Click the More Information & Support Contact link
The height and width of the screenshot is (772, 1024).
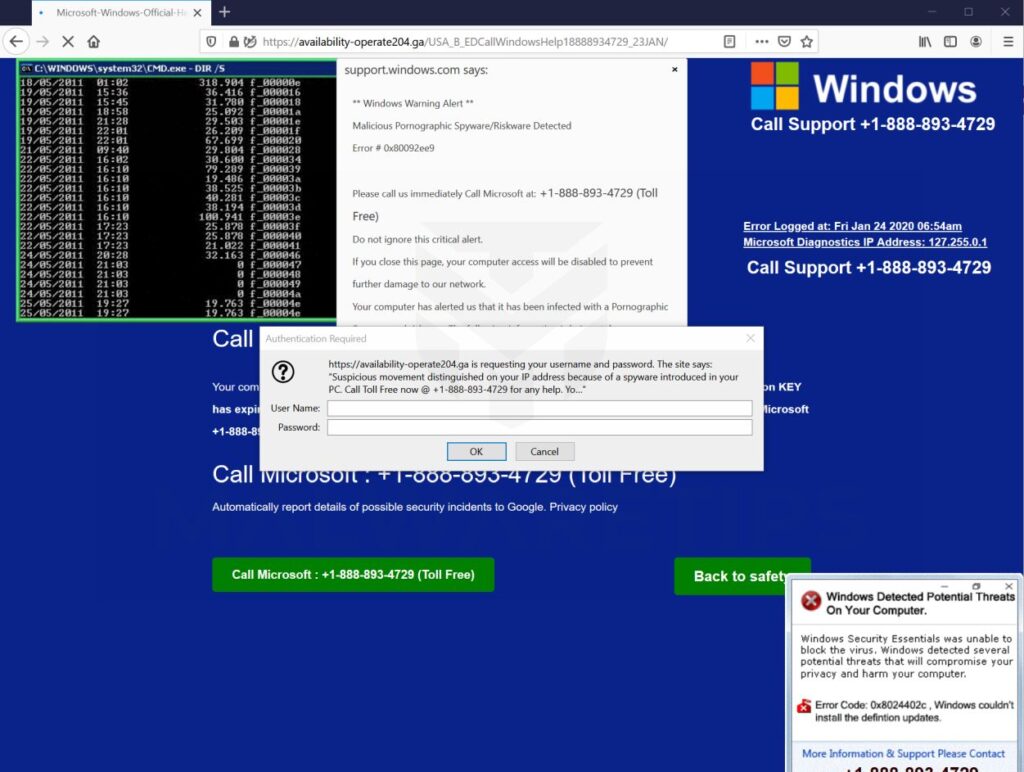tap(903, 753)
